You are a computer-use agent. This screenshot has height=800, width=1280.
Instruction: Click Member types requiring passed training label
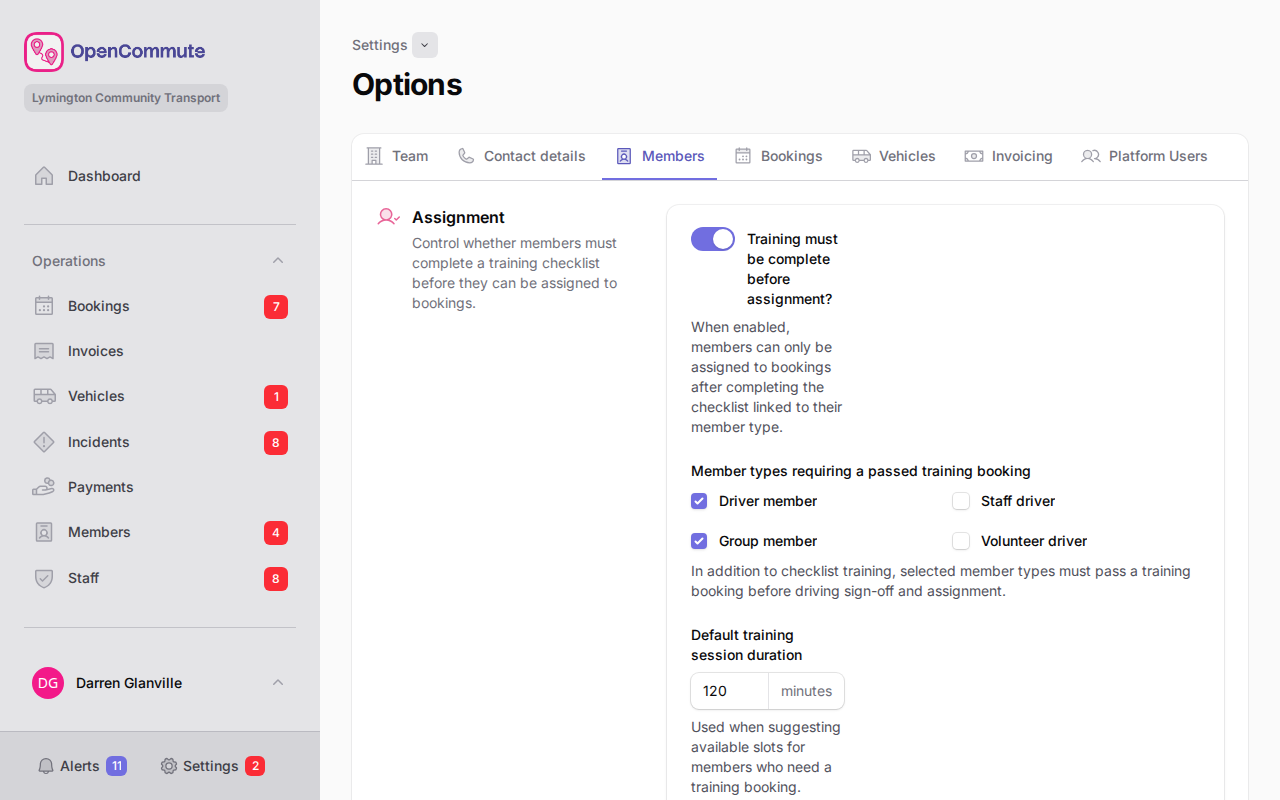pos(861,471)
